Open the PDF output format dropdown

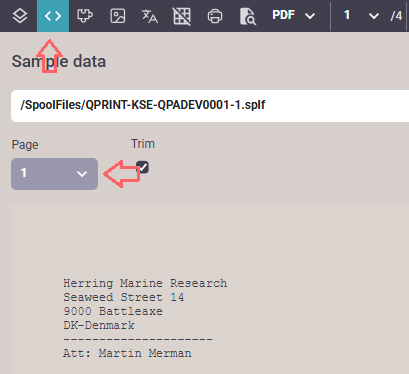pos(294,15)
